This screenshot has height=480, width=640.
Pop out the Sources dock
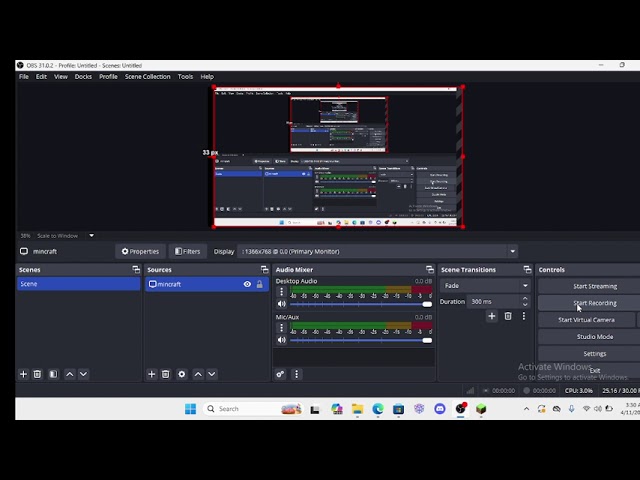[x=264, y=269]
